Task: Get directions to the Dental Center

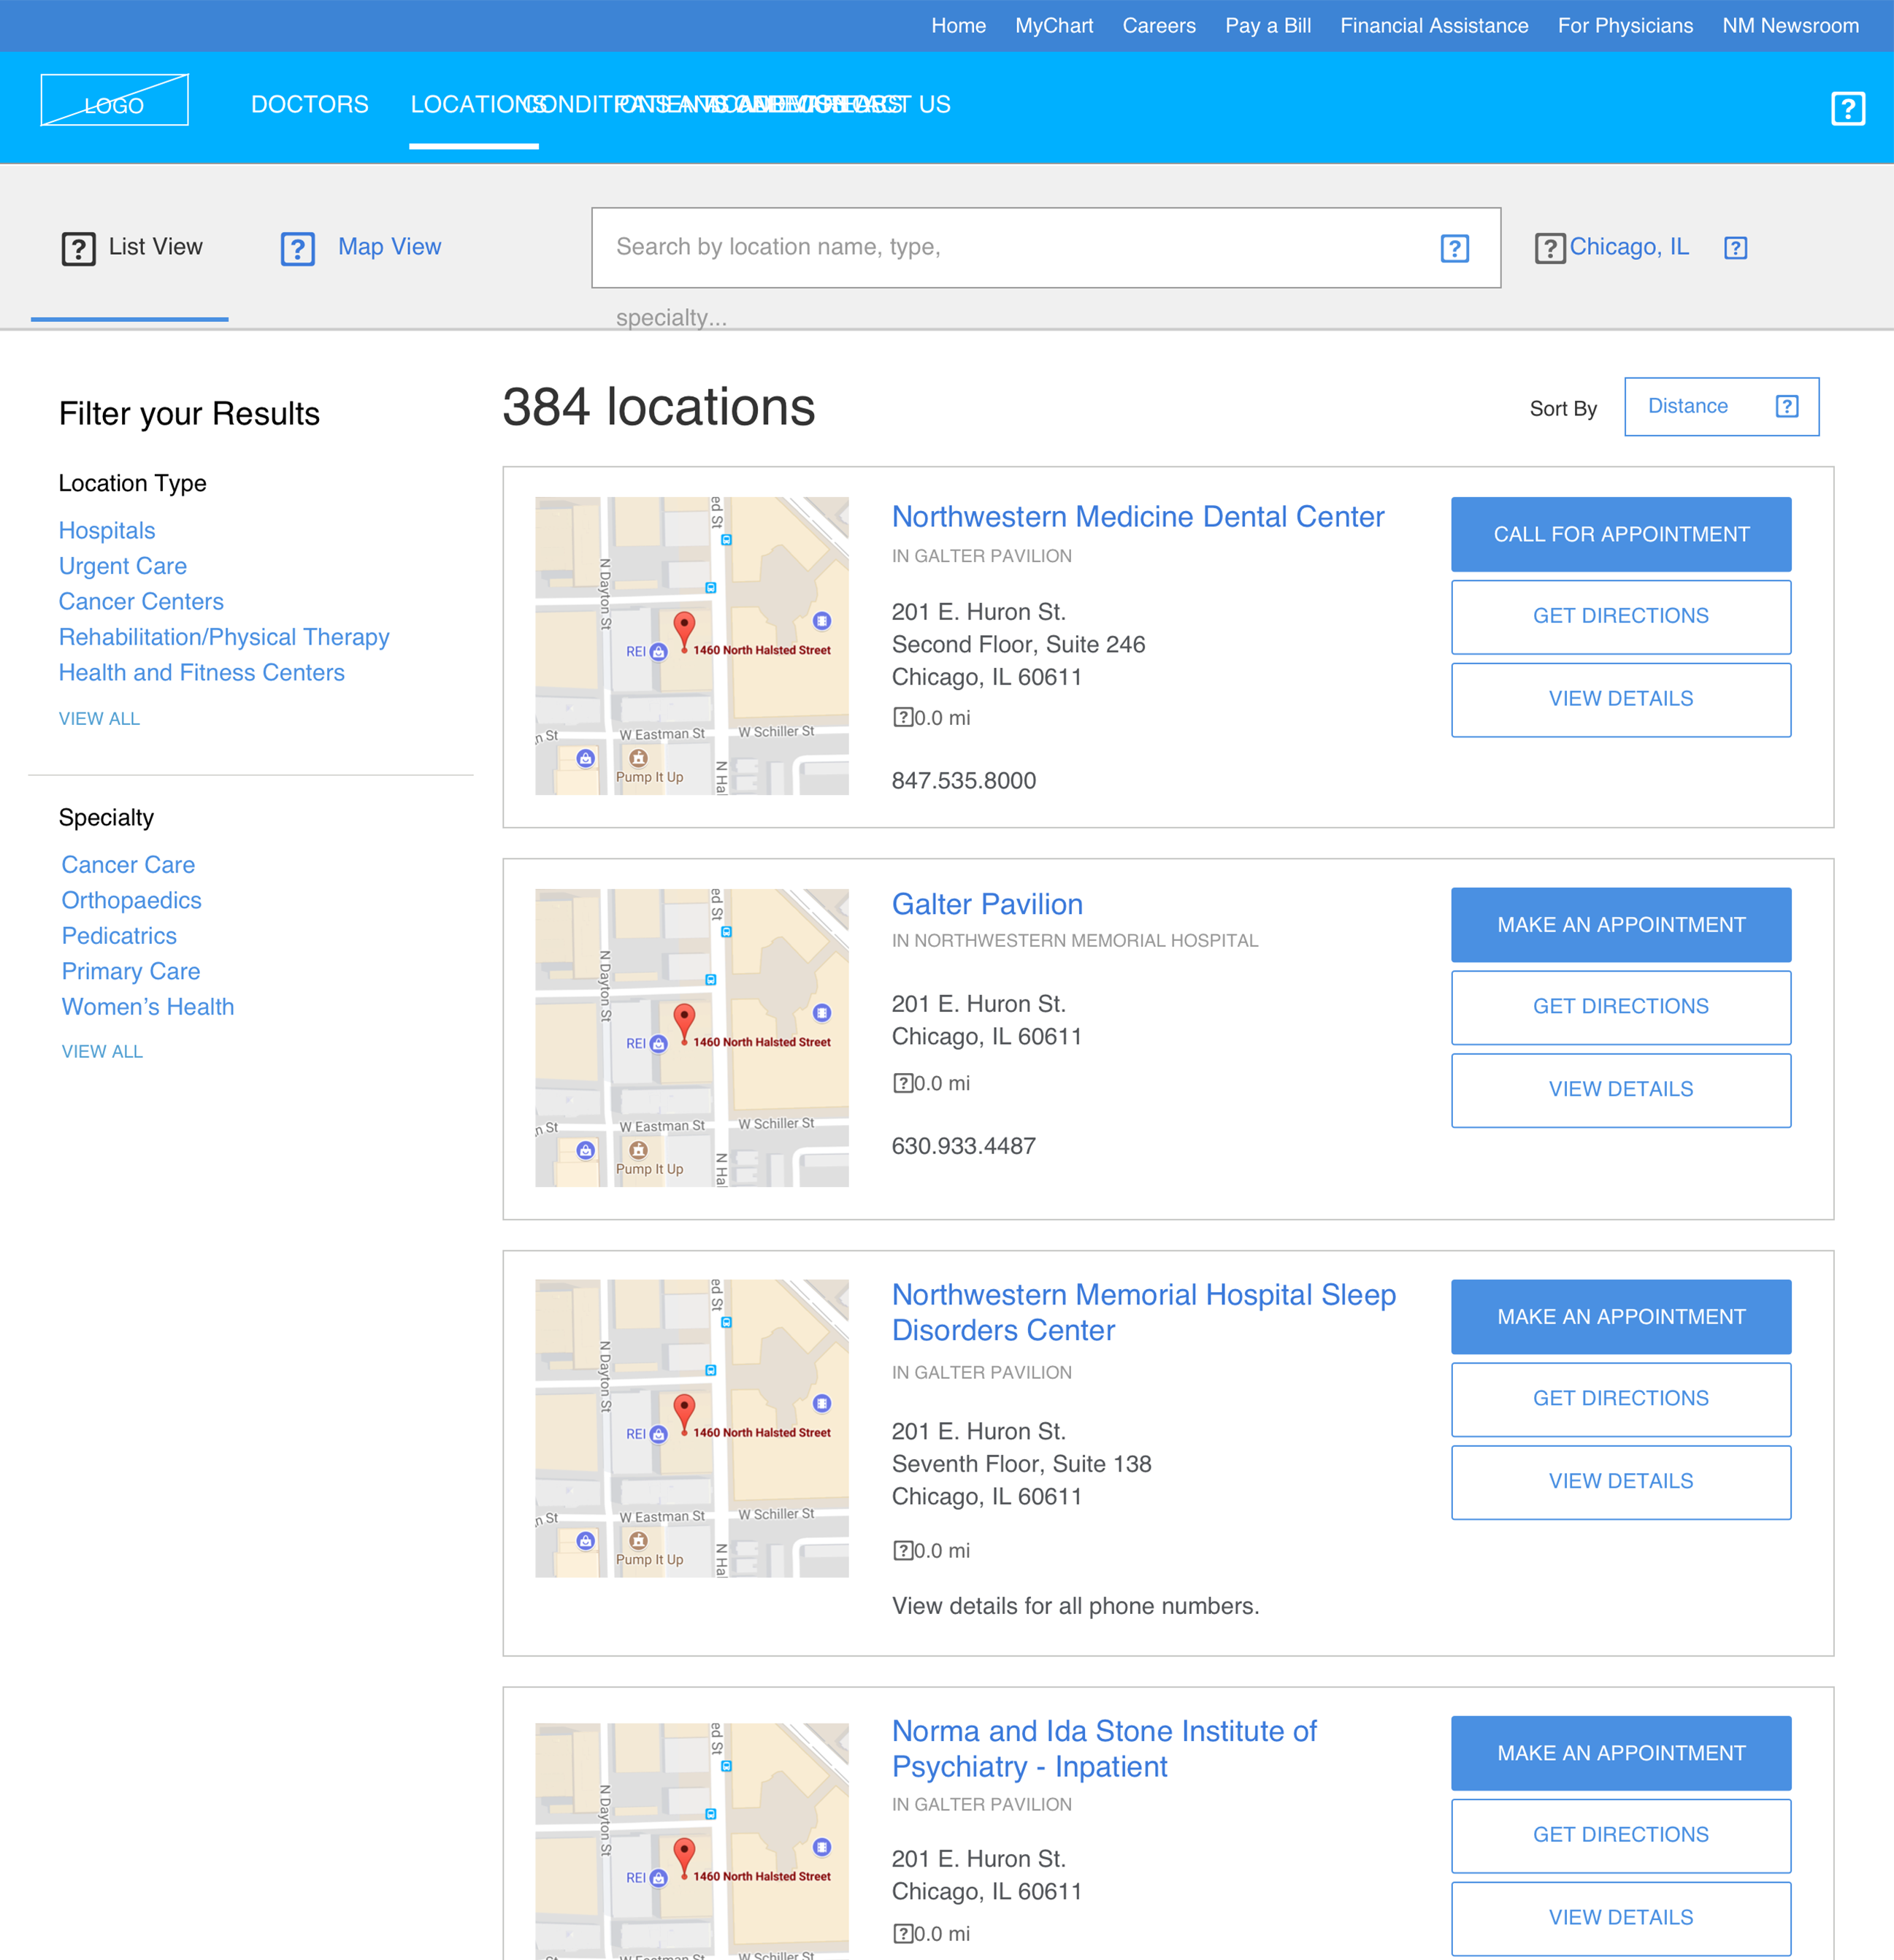Action: pos(1621,616)
